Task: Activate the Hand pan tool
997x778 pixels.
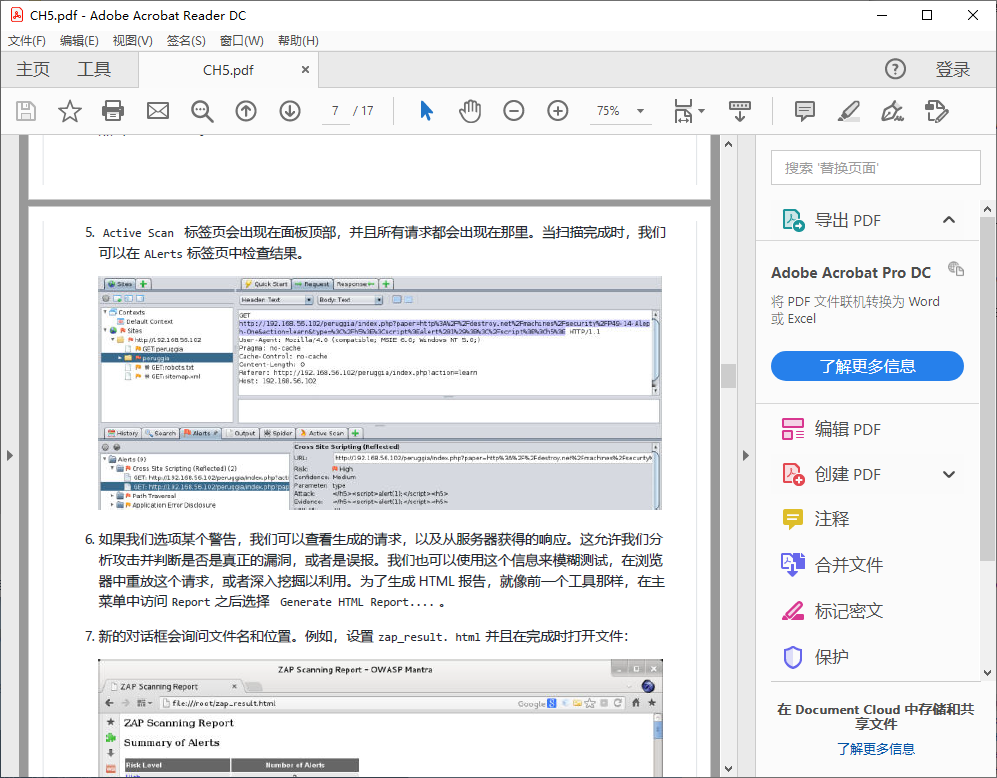Action: [470, 111]
